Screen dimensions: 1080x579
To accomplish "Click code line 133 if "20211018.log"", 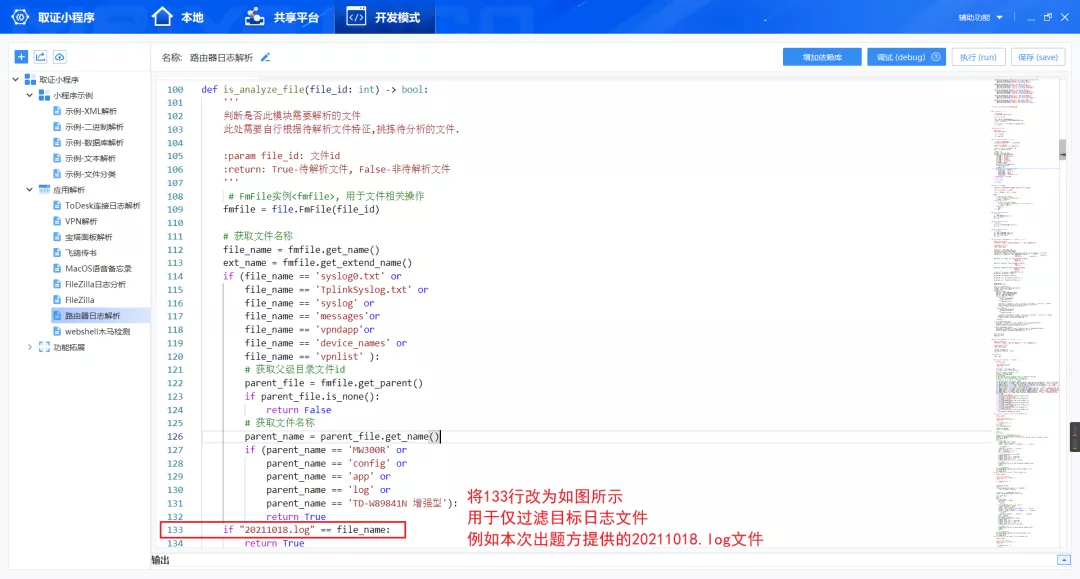I will (307, 529).
